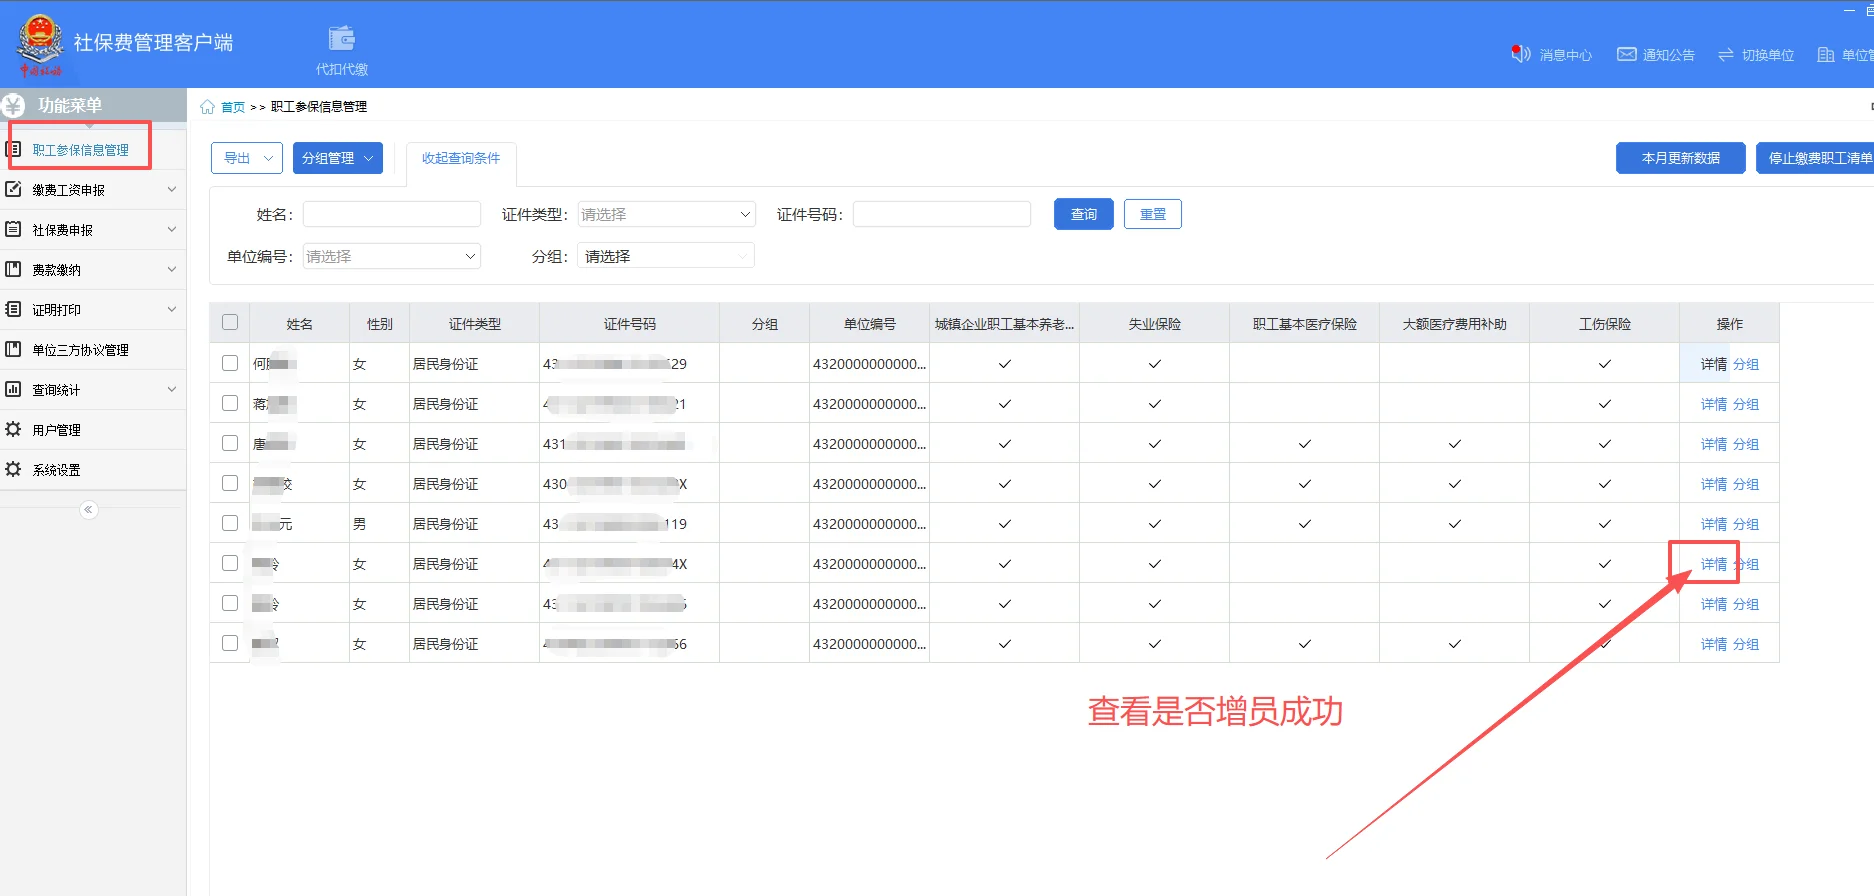This screenshot has width=1874, height=896.
Task: Toggle the select-all header checkbox
Action: (230, 322)
